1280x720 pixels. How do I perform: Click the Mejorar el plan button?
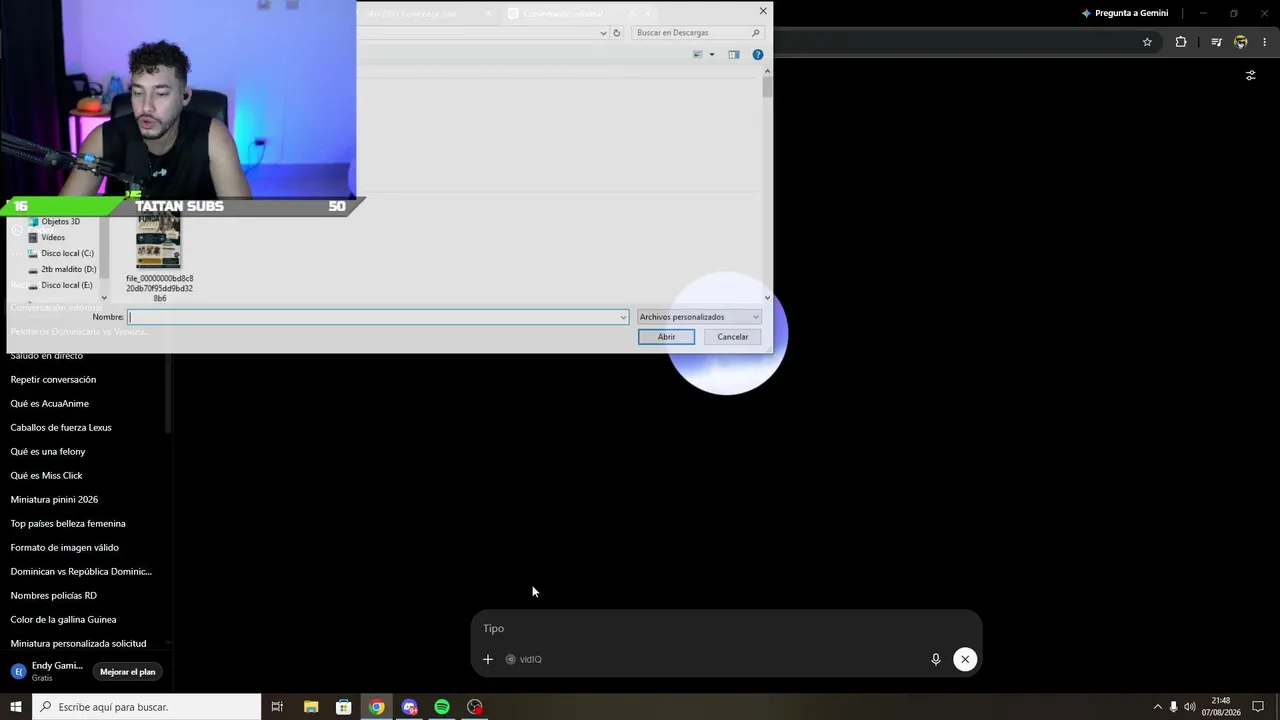tap(128, 672)
